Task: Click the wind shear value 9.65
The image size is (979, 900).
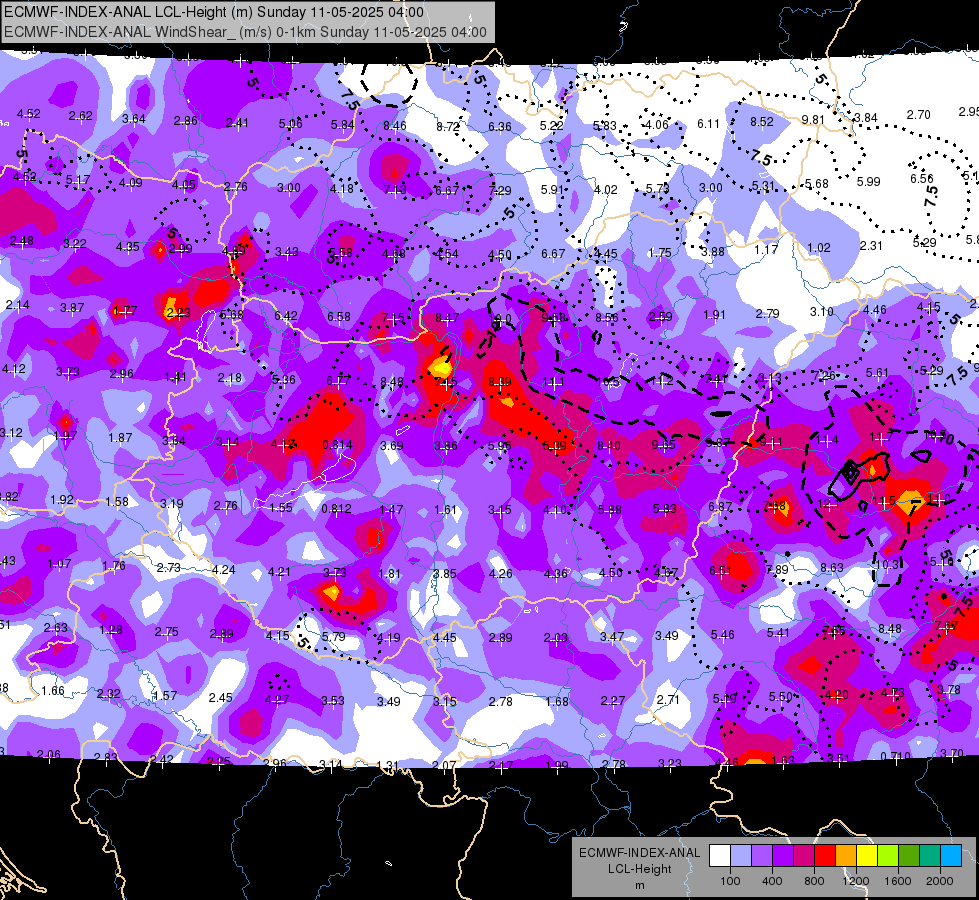Action: click(x=663, y=444)
